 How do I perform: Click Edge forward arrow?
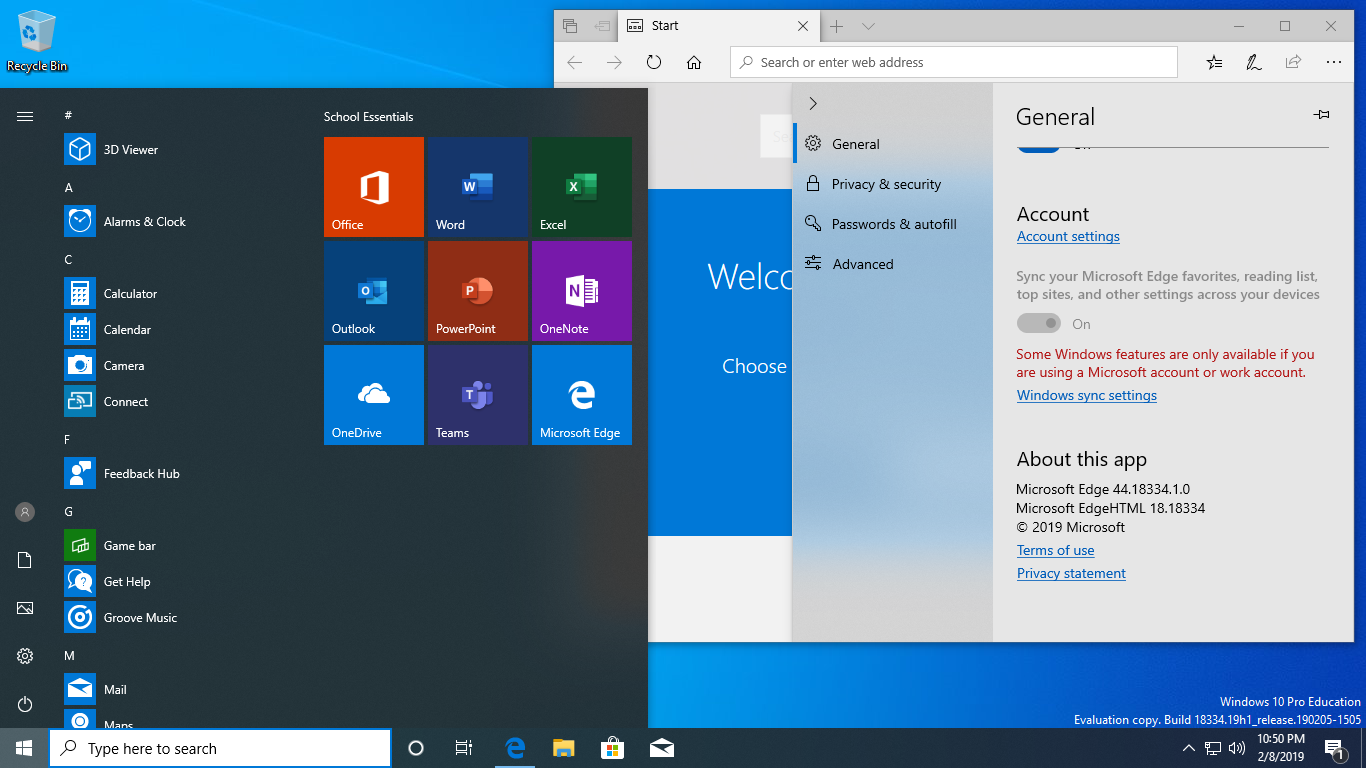pos(614,62)
